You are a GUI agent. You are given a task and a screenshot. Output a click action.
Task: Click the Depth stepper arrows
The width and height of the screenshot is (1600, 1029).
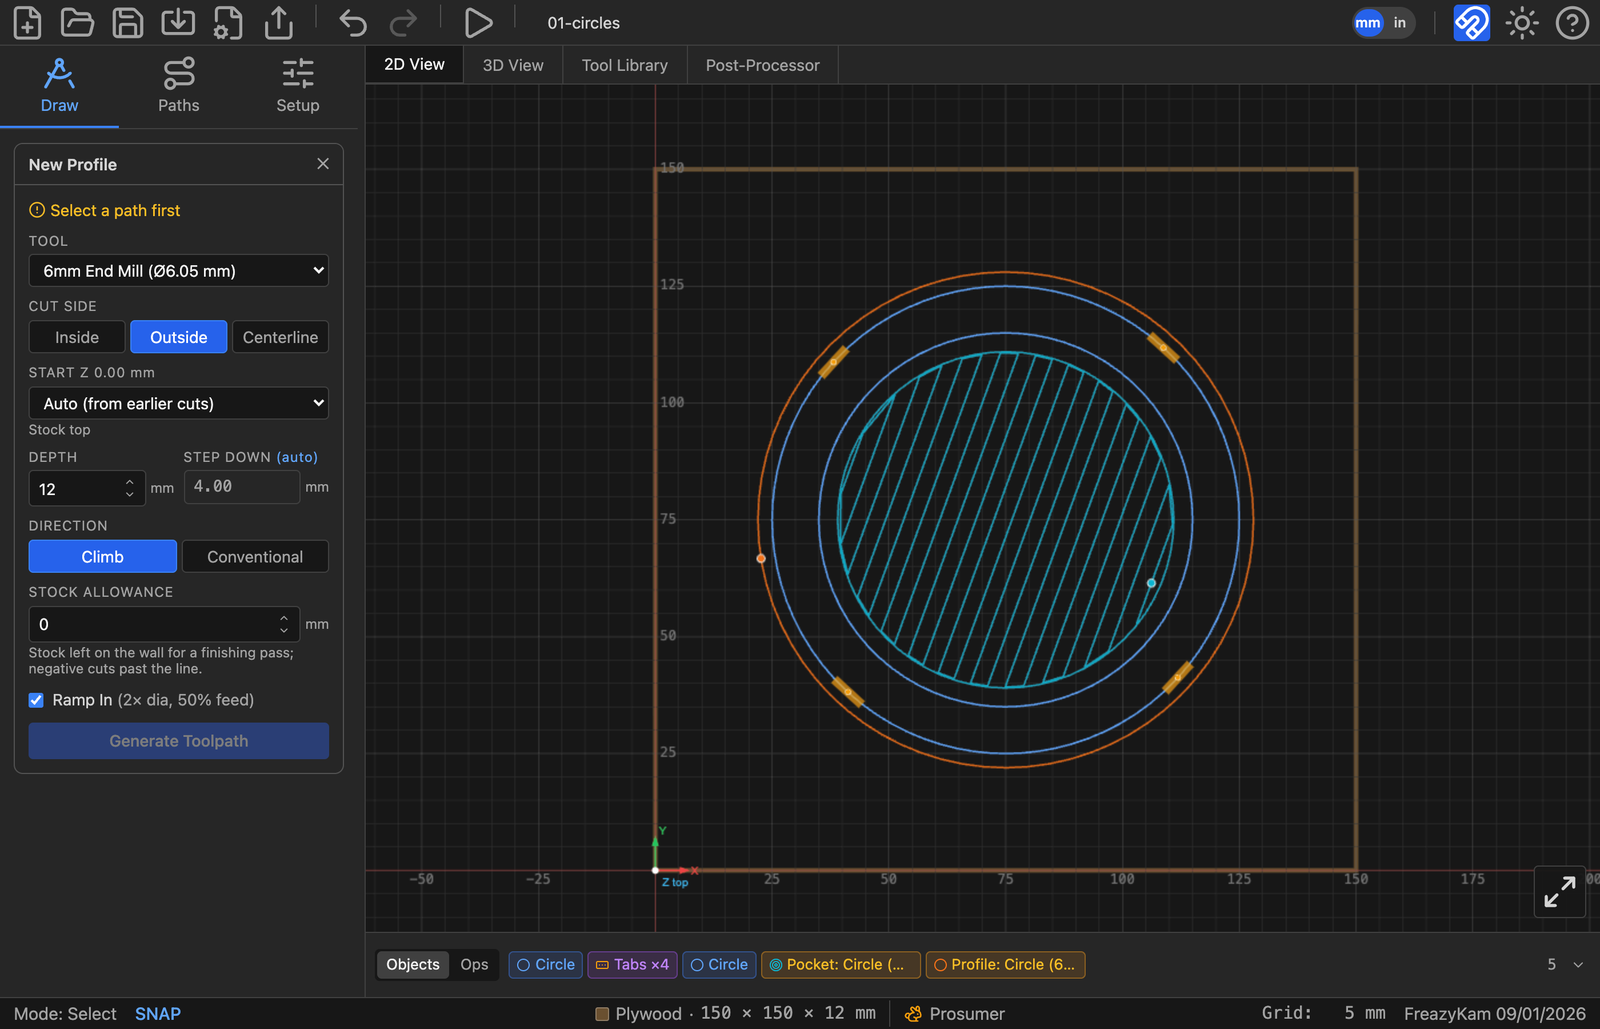130,488
